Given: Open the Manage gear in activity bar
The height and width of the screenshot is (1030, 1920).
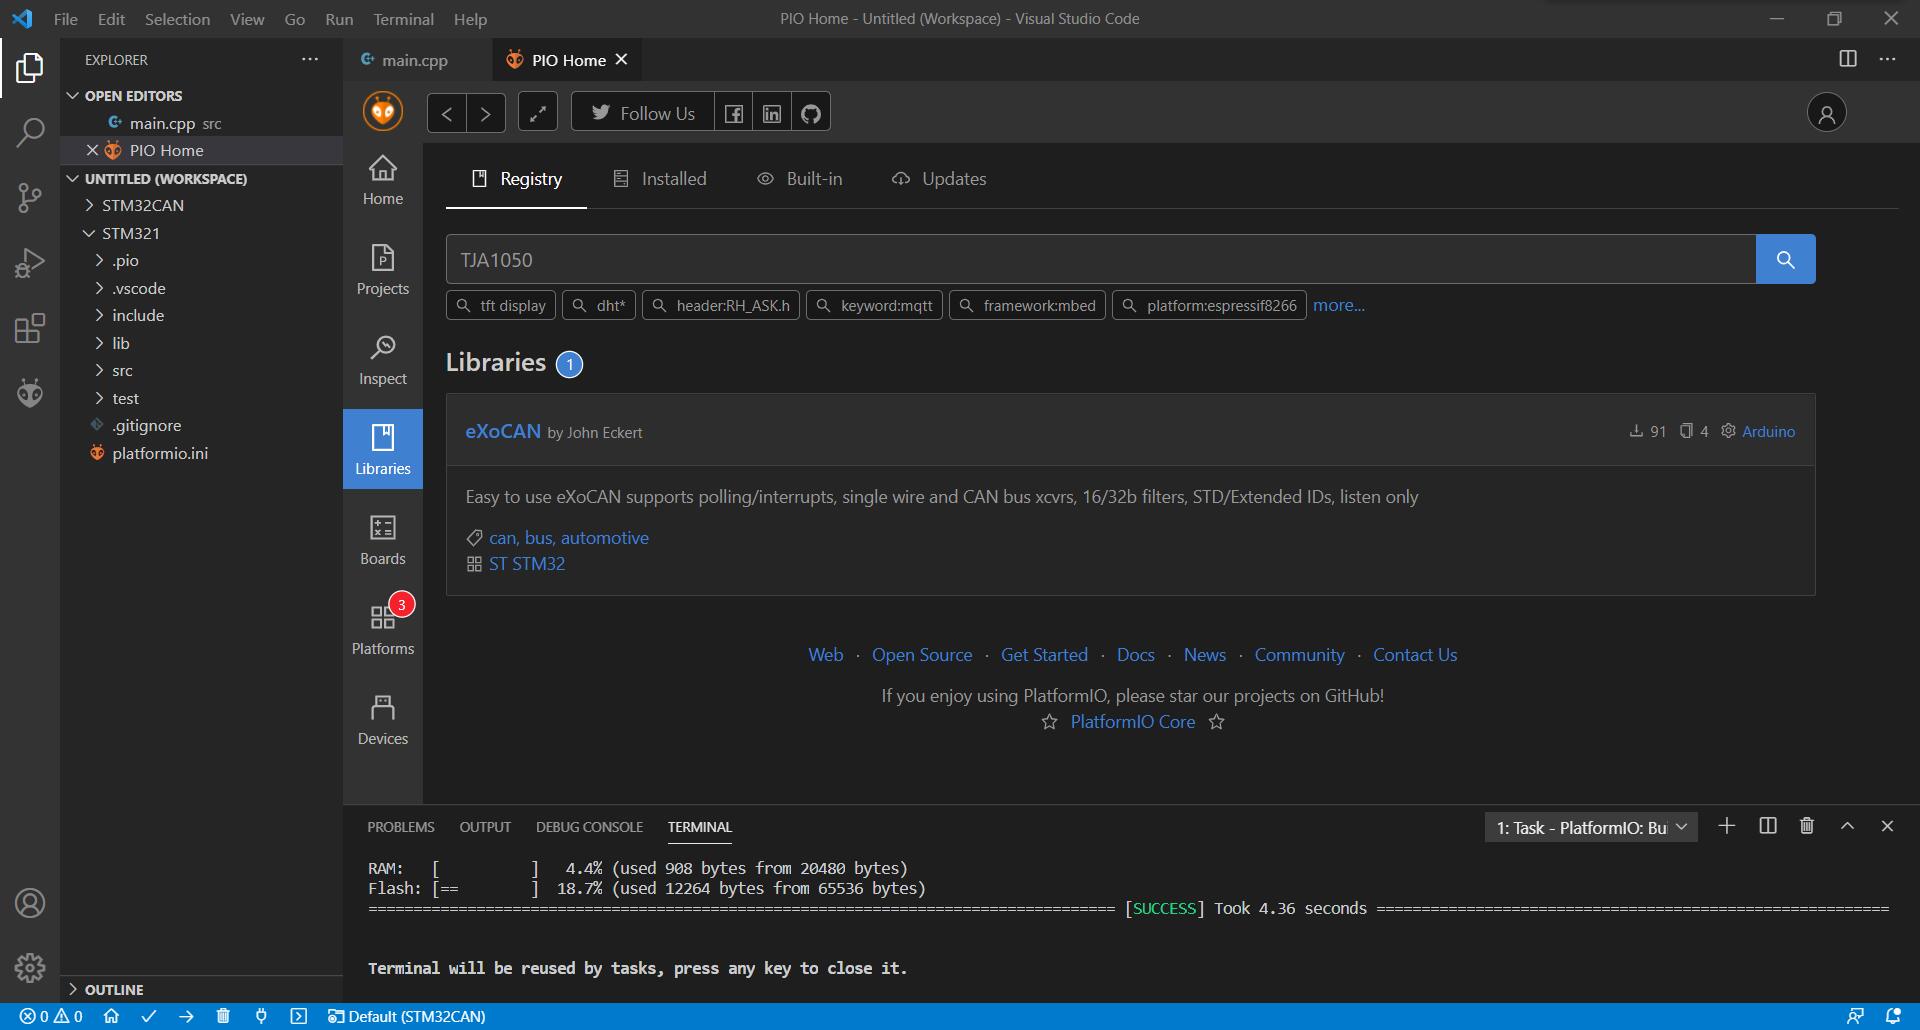Looking at the screenshot, I should (30, 967).
